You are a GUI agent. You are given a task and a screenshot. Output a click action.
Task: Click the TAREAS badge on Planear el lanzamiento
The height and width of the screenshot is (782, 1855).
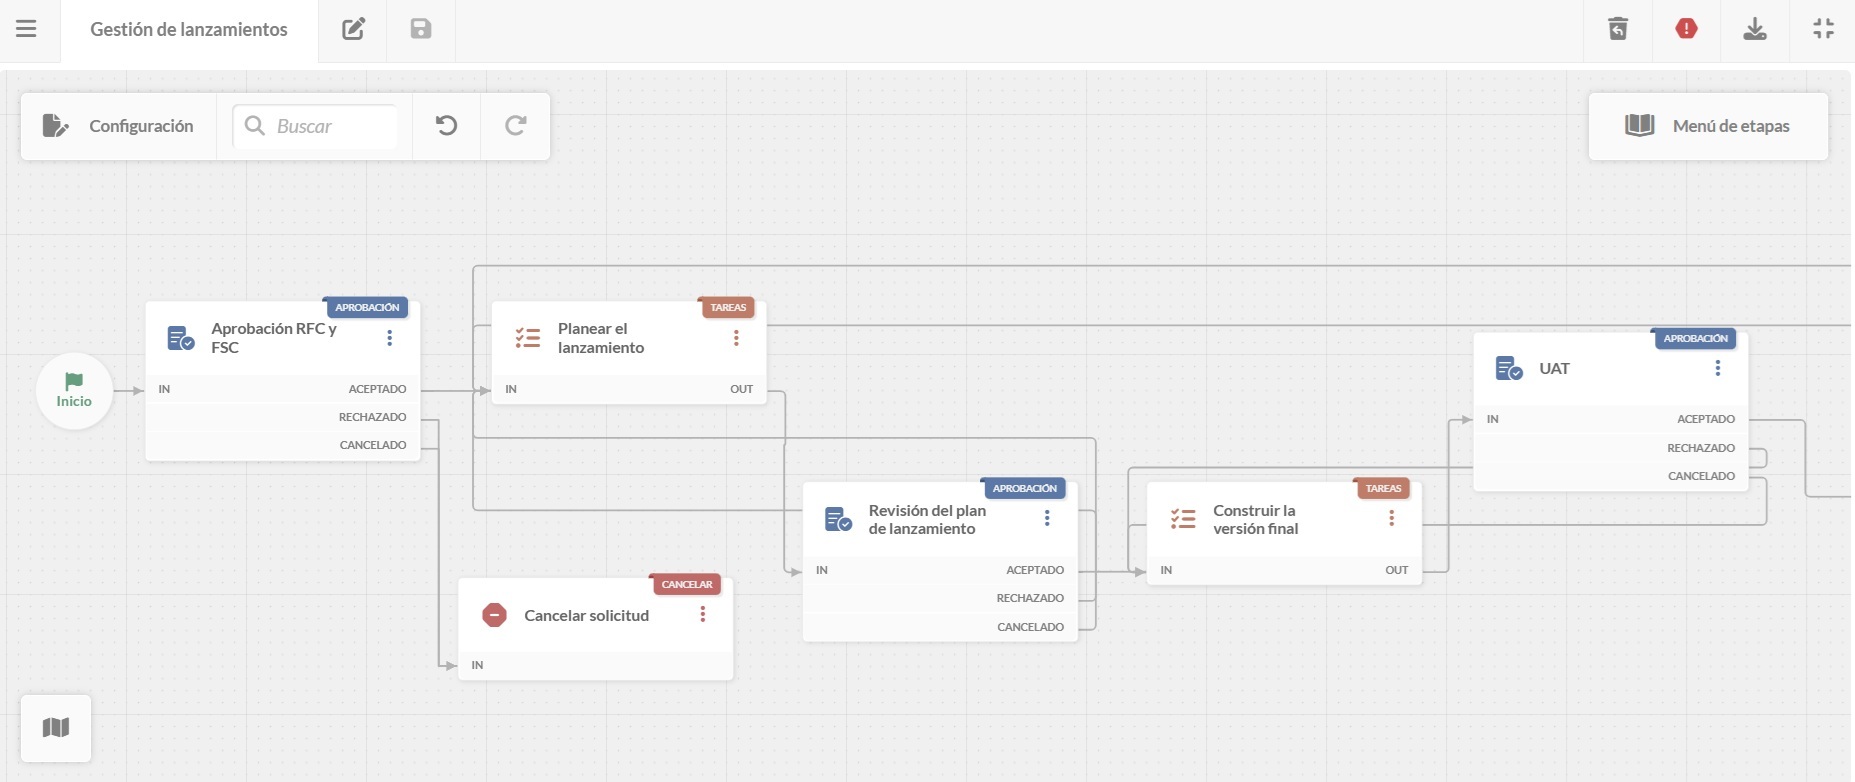point(728,307)
